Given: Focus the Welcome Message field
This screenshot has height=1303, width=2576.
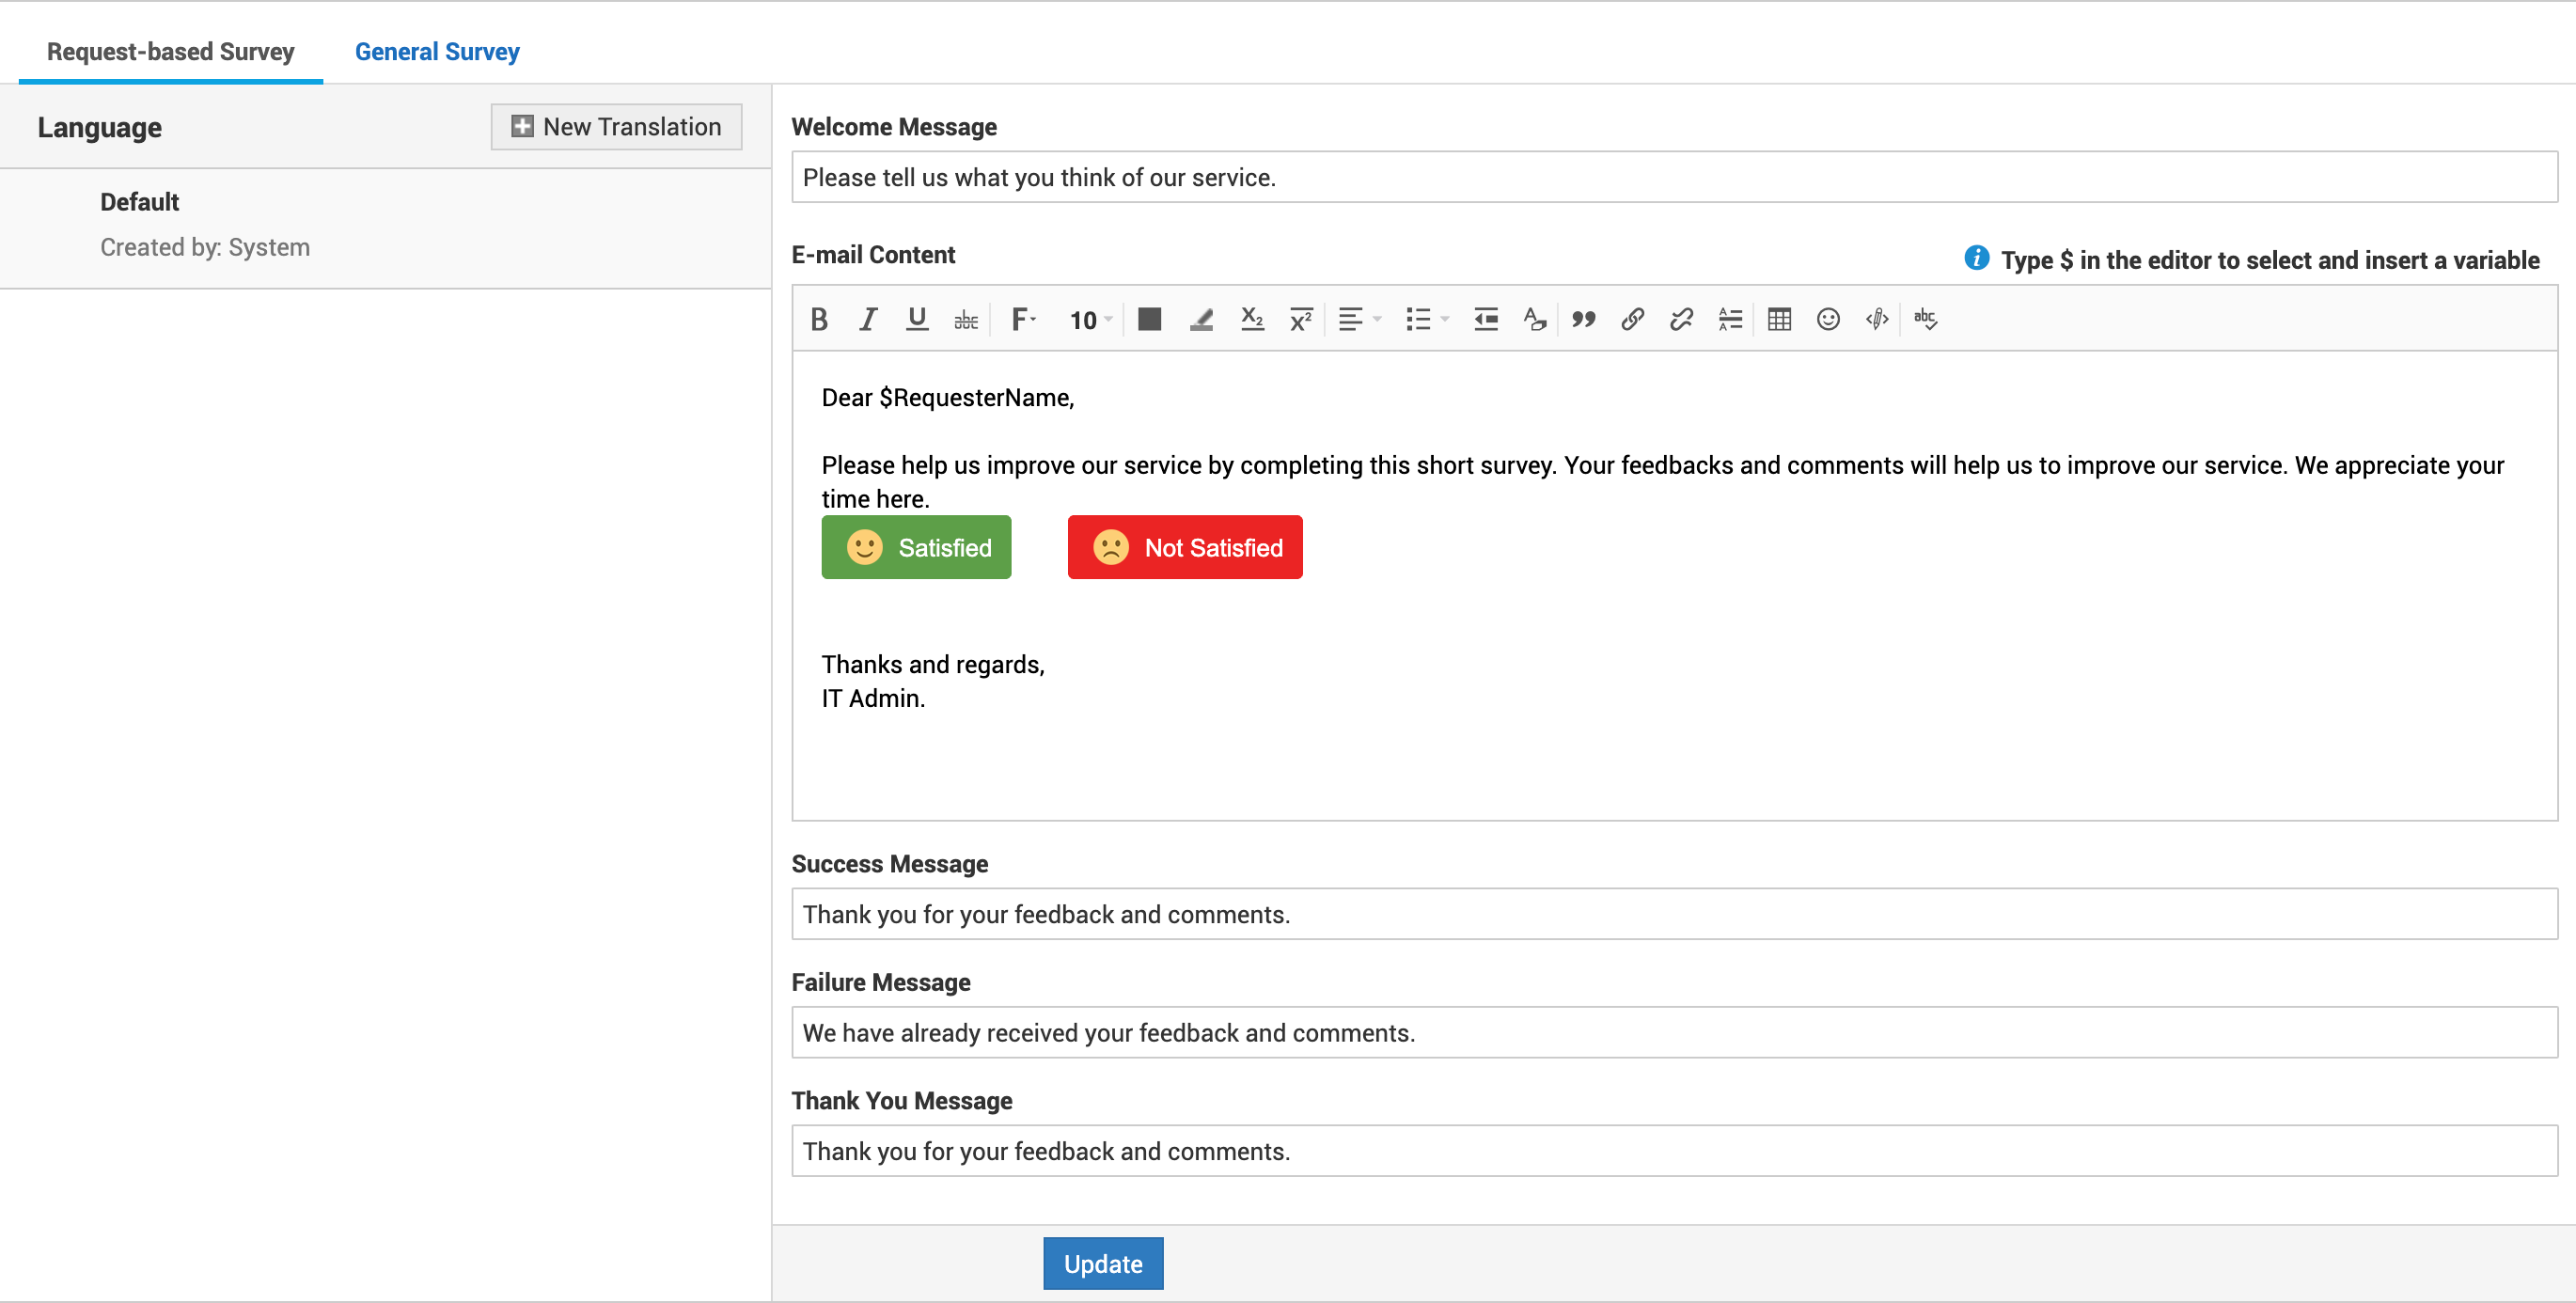Looking at the screenshot, I should pos(1675,177).
